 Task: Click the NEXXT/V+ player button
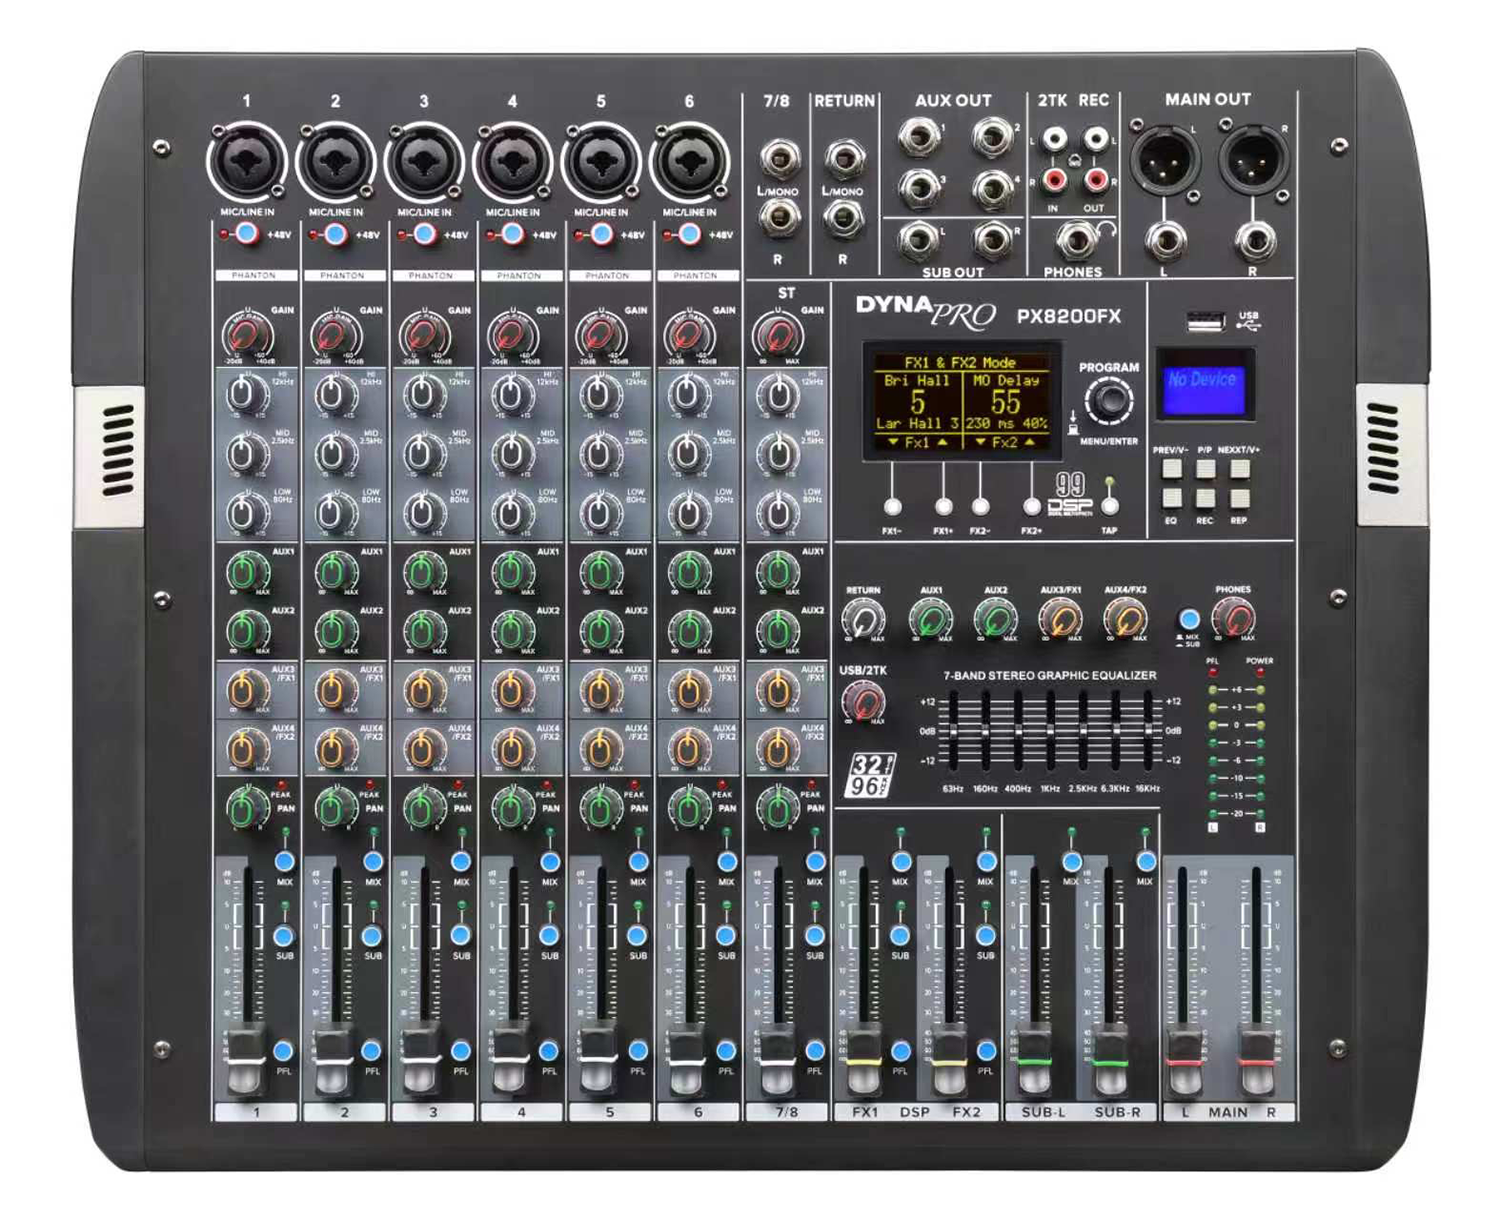click(1240, 468)
